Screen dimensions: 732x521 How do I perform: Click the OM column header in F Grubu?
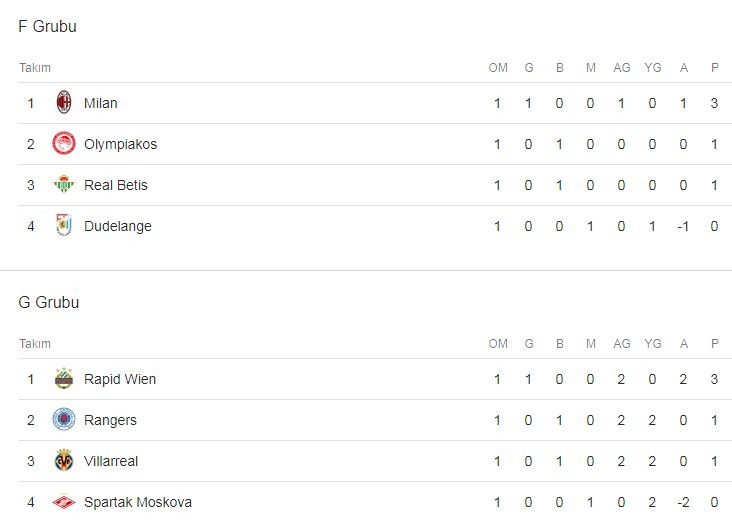pyautogui.click(x=498, y=68)
